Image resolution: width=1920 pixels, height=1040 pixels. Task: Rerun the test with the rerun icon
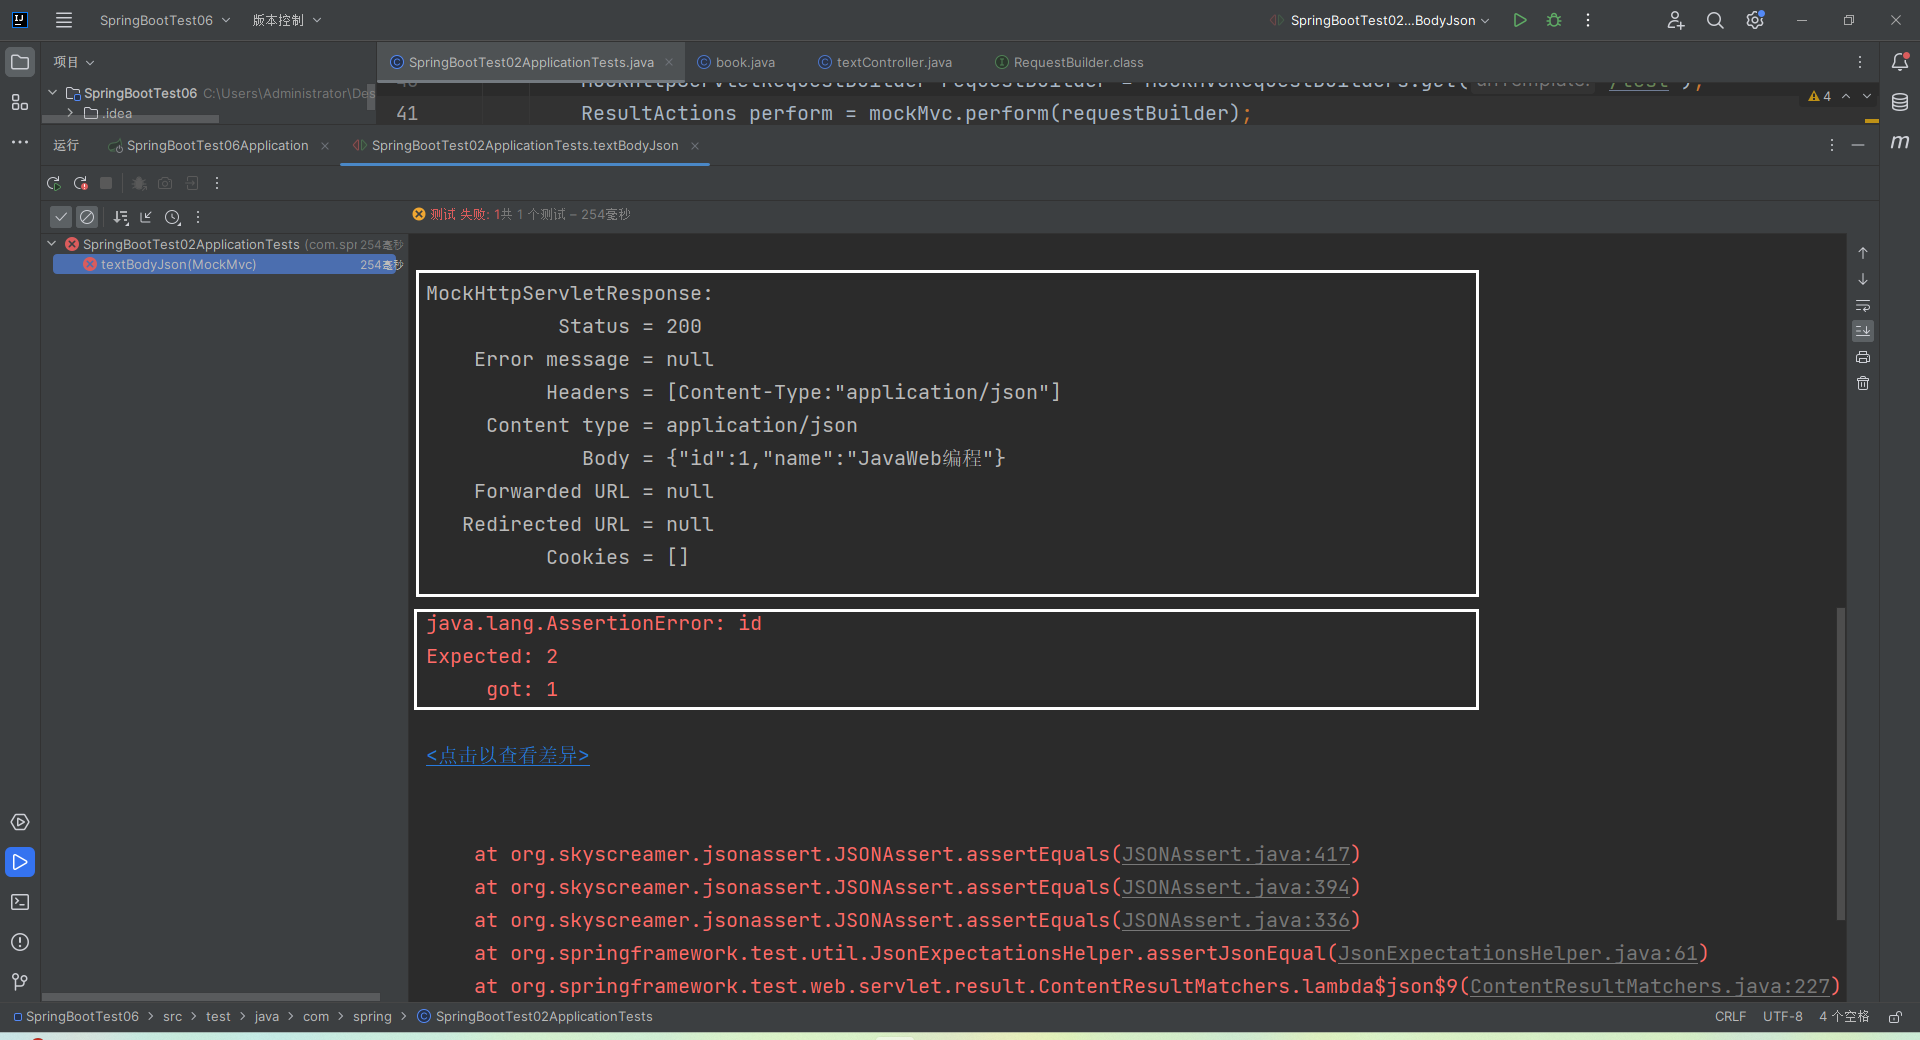(54, 183)
